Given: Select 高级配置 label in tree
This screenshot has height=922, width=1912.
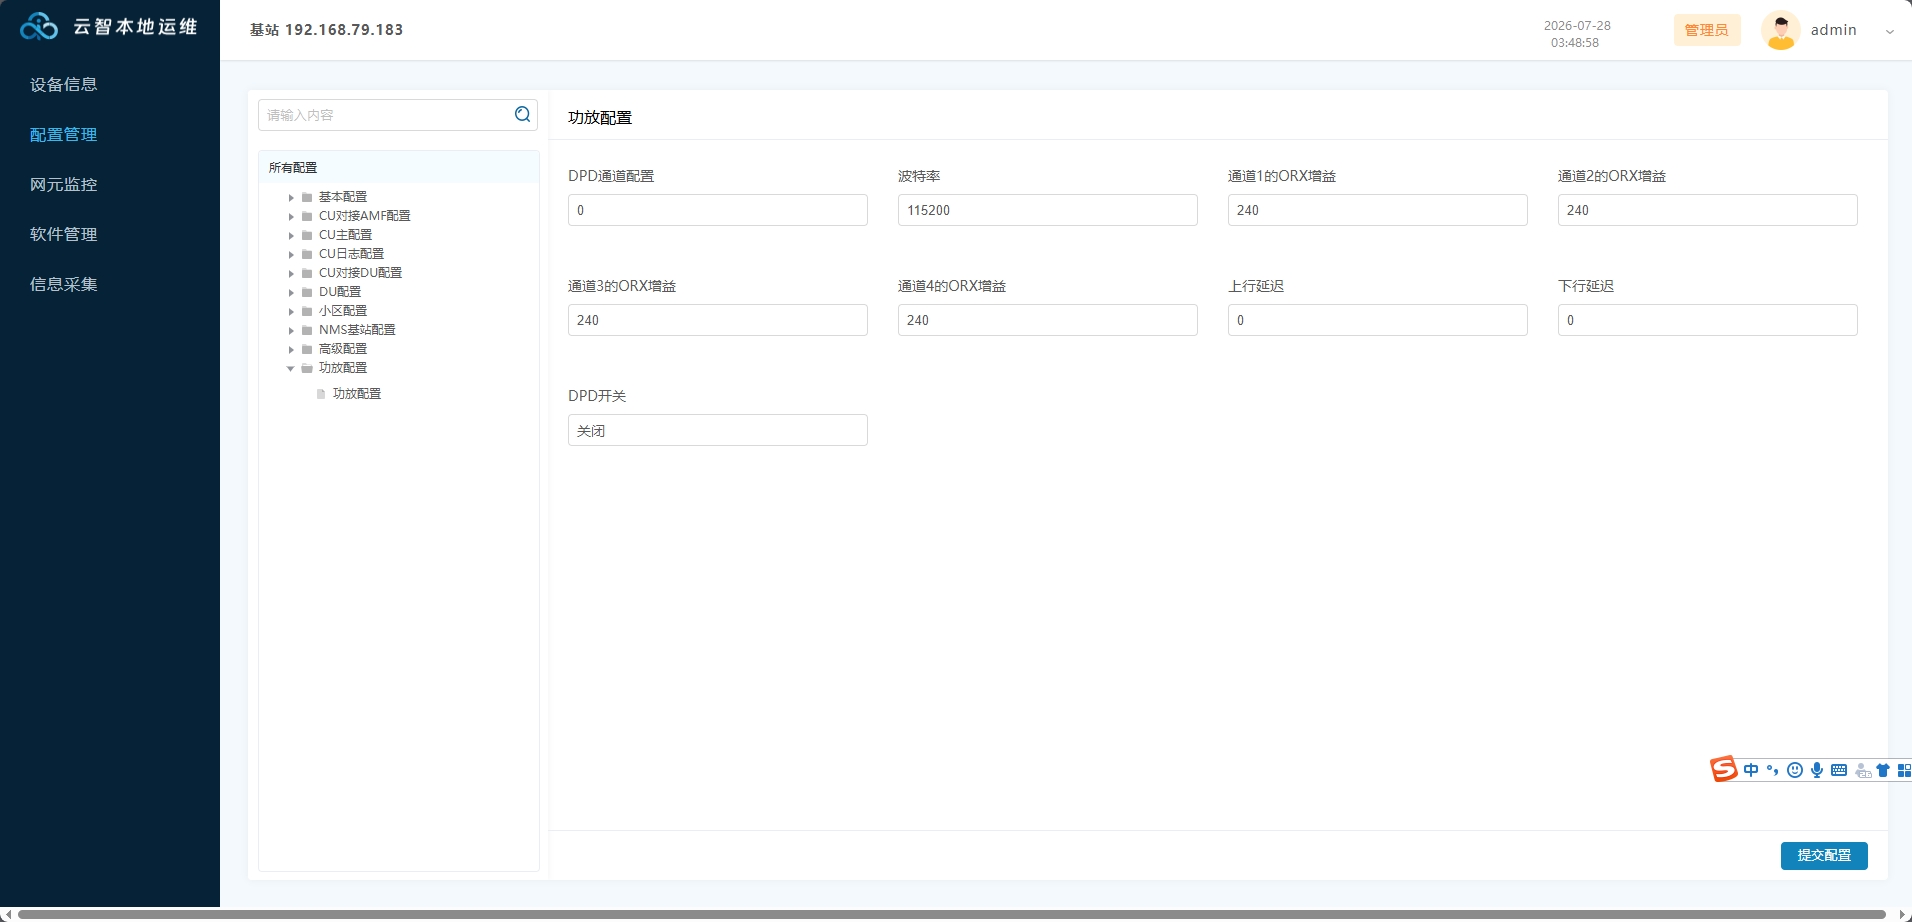Looking at the screenshot, I should click(x=343, y=349).
